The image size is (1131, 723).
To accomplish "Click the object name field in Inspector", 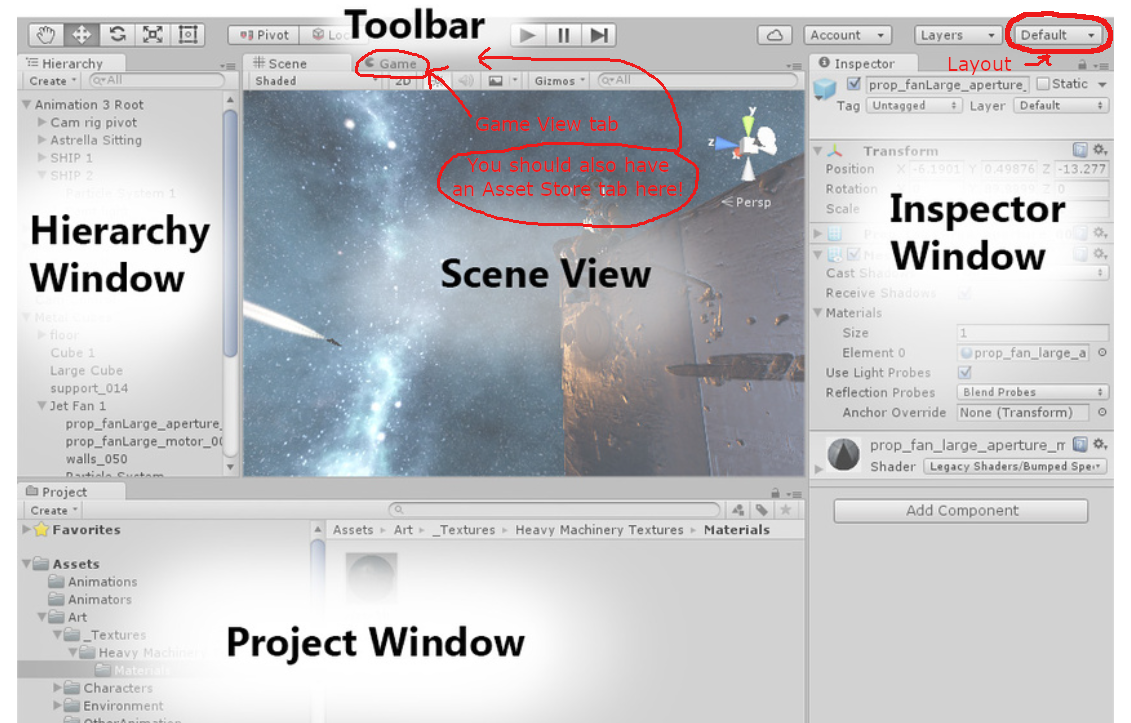I will point(947,84).
